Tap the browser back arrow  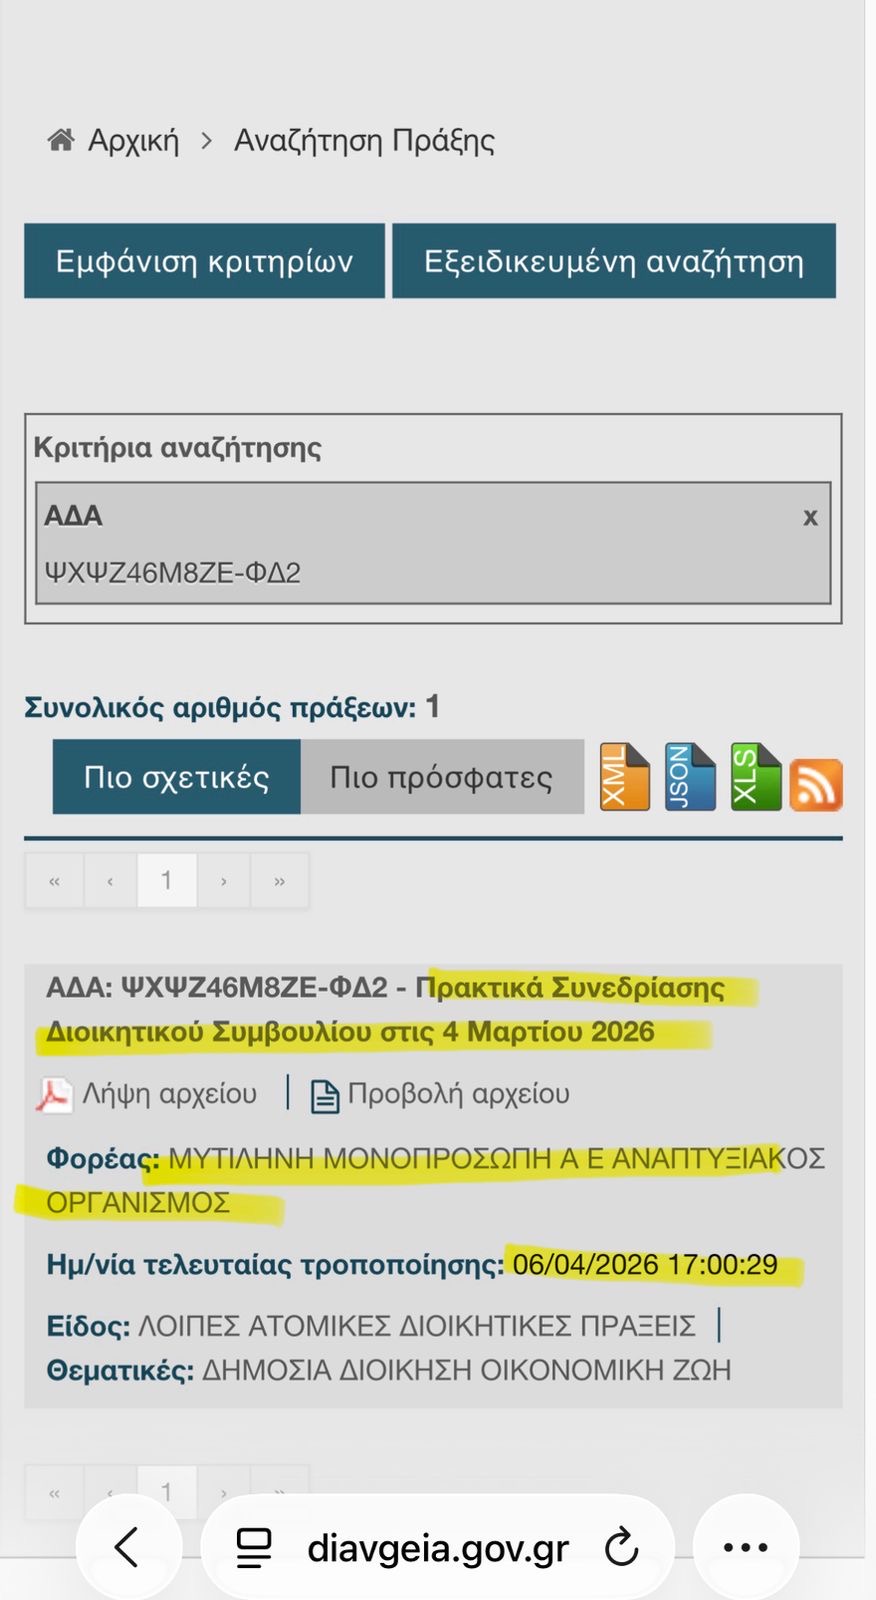coord(128,1547)
